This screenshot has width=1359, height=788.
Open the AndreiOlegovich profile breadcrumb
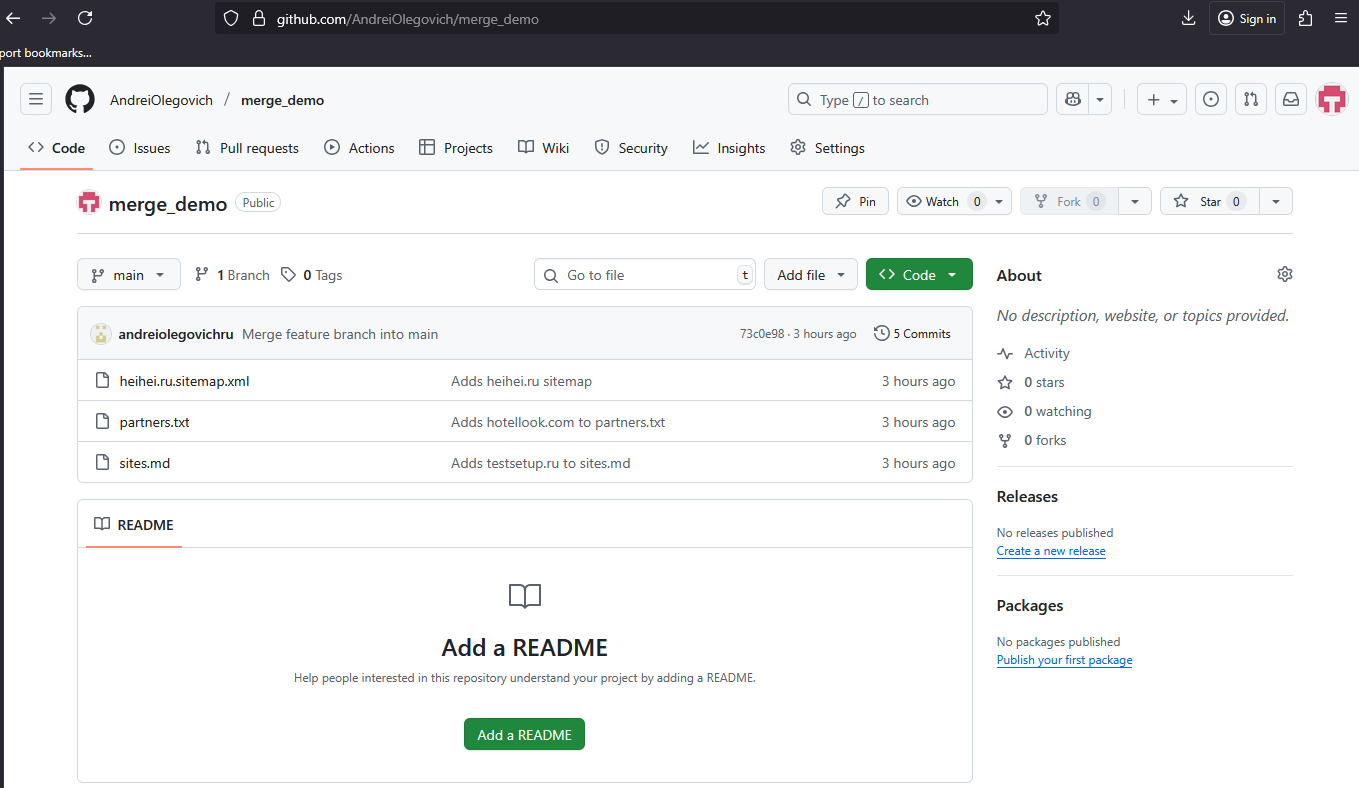[161, 100]
